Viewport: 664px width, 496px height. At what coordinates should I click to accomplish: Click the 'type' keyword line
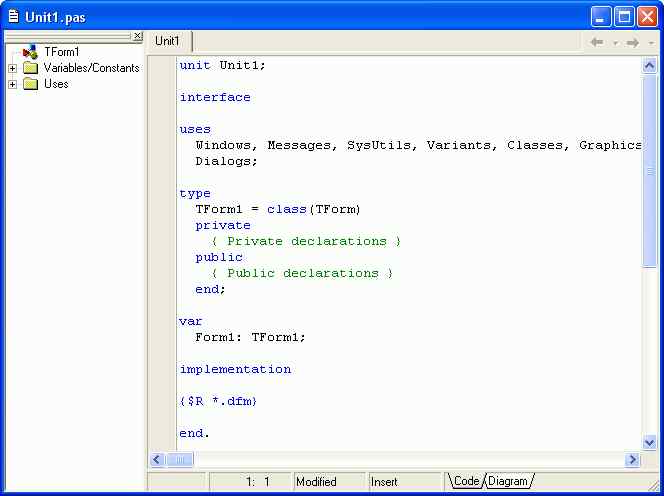pyautogui.click(x=195, y=194)
